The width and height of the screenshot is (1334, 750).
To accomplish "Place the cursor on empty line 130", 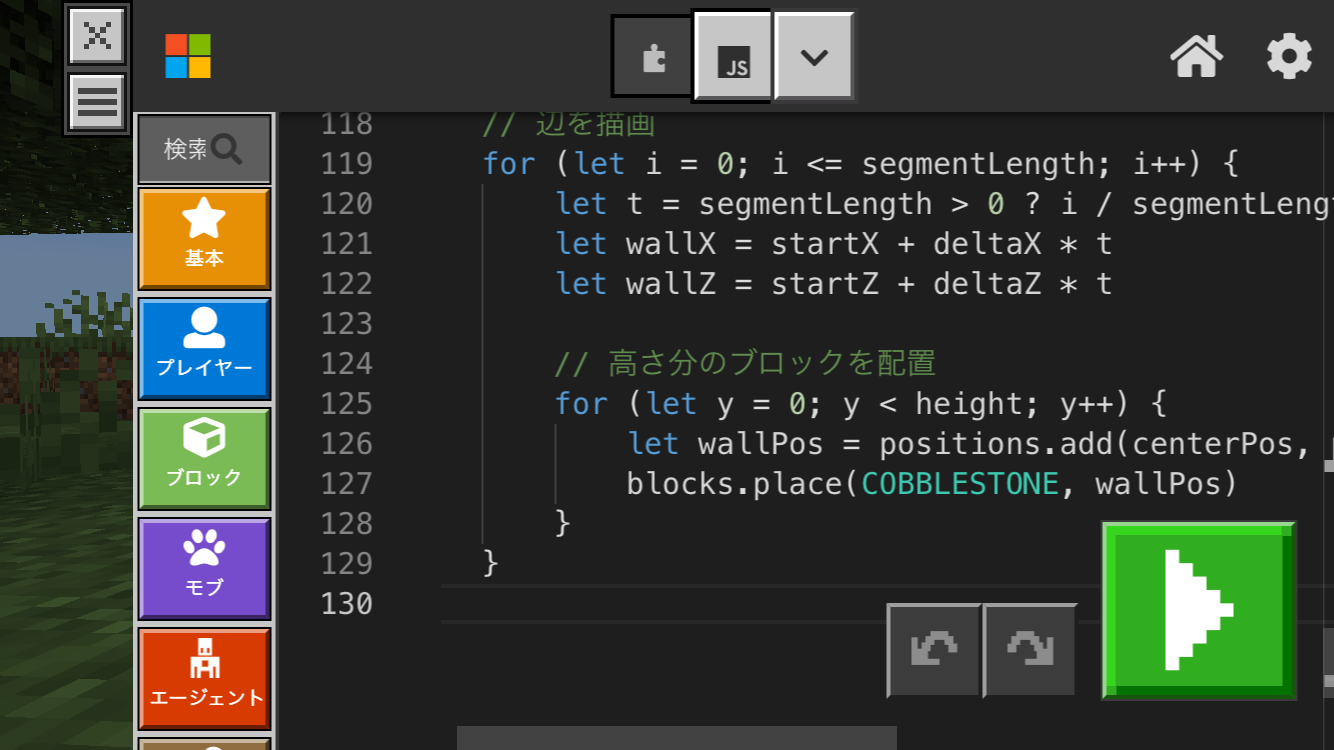I will pos(700,604).
